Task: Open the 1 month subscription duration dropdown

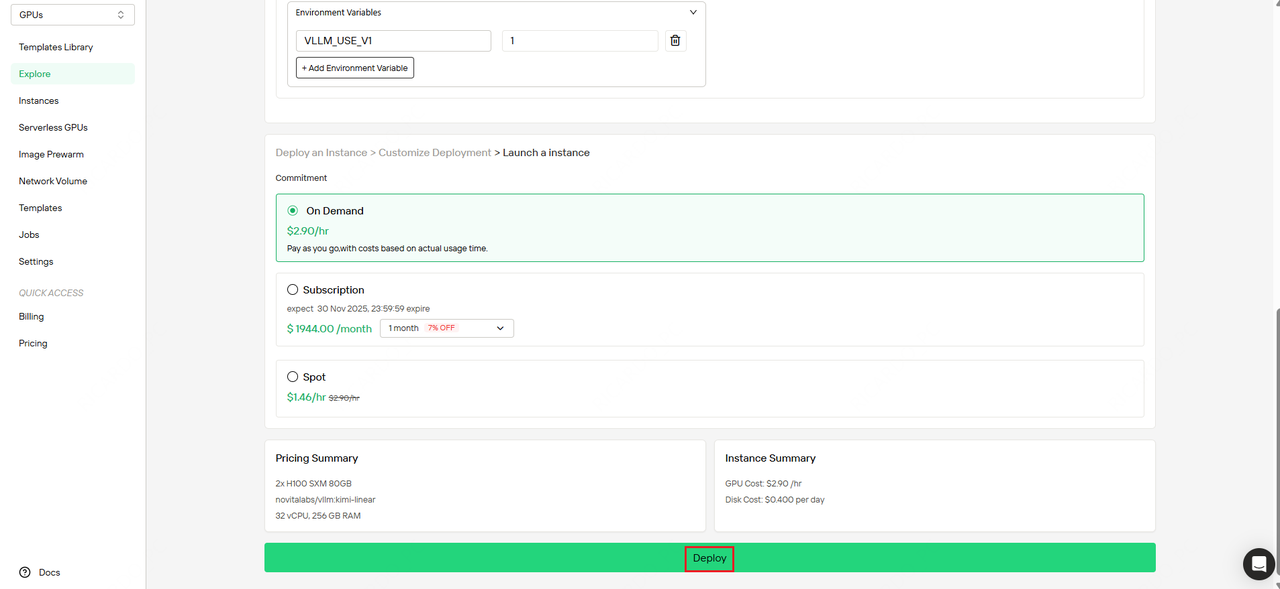Action: [447, 328]
